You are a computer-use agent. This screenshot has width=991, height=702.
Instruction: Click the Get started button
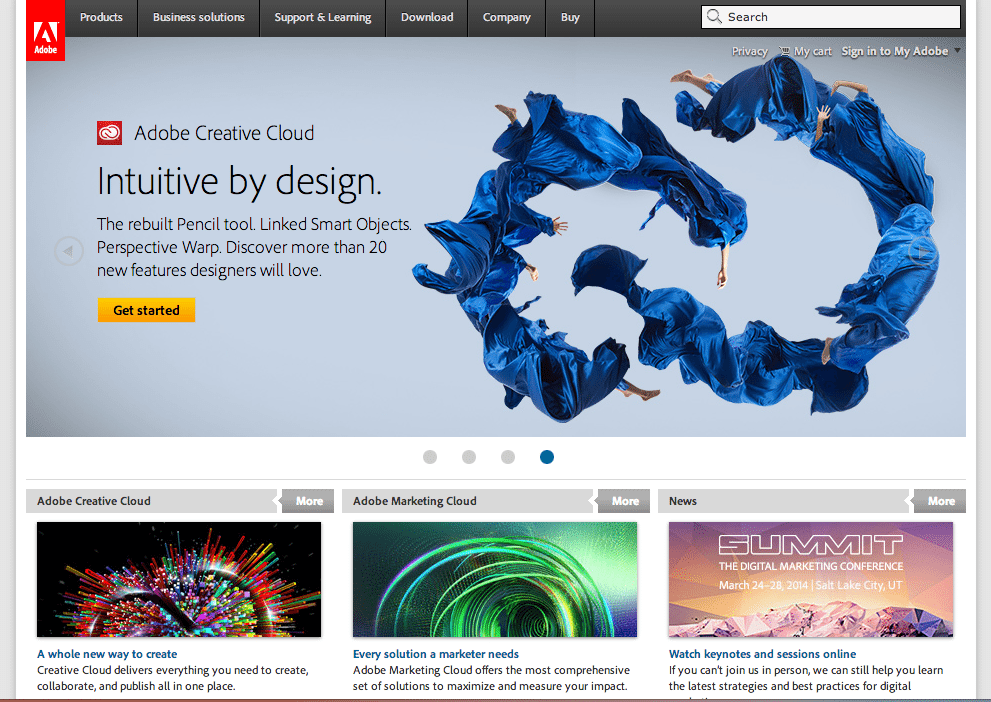(146, 309)
